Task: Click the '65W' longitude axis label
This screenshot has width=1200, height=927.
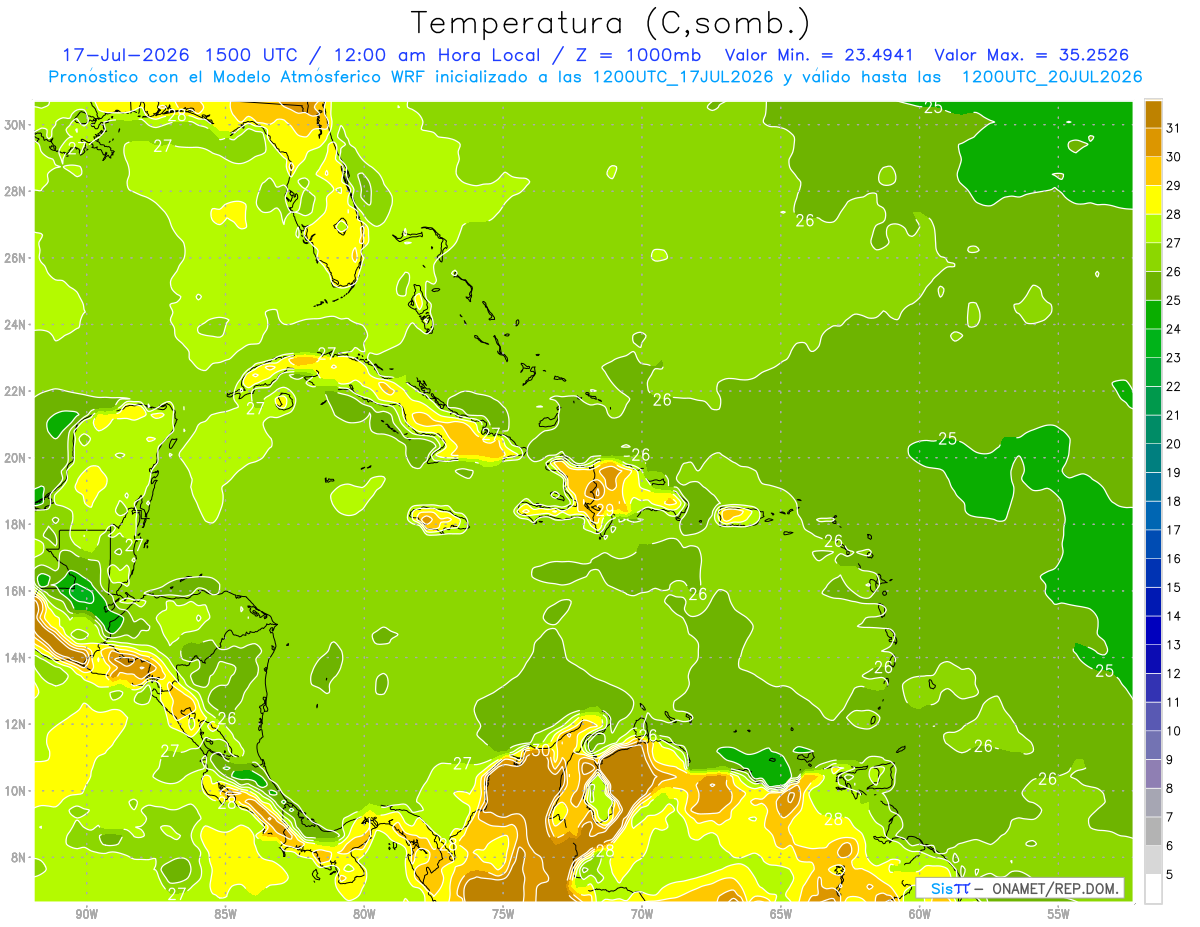Action: [781, 914]
